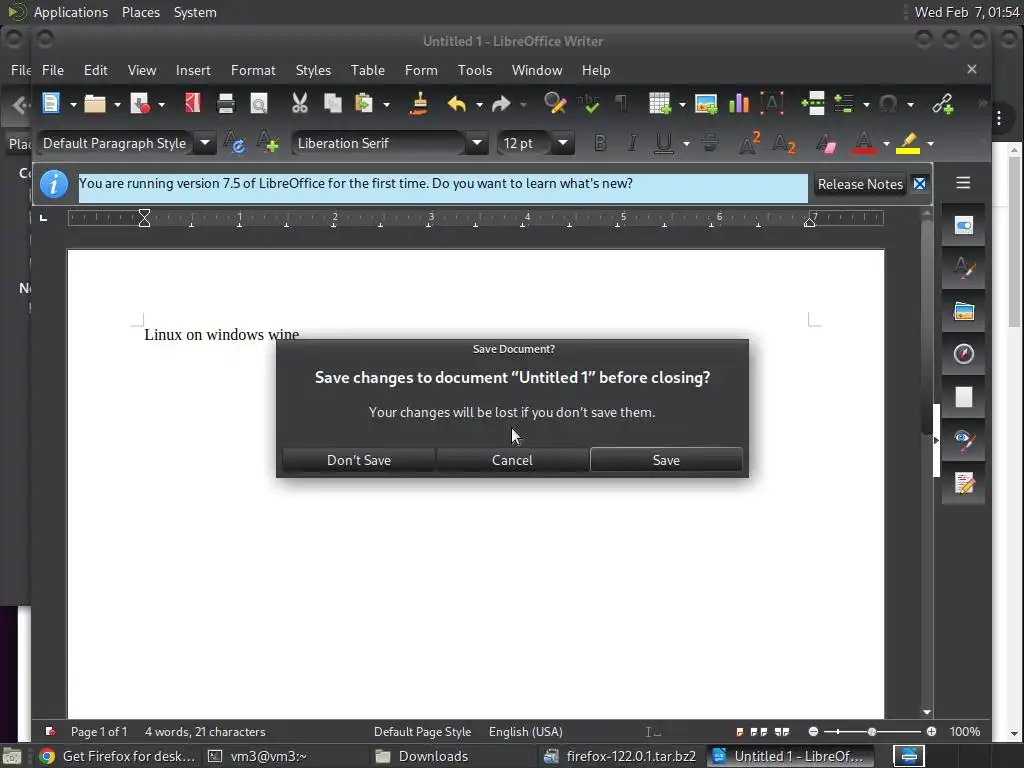Click the Clear Direct Formatting icon
1024x768 pixels.
[826, 143]
